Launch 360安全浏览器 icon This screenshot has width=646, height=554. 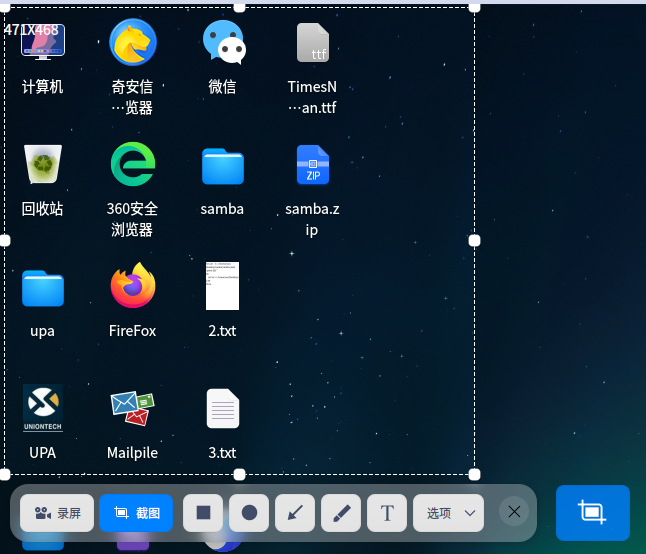133,164
